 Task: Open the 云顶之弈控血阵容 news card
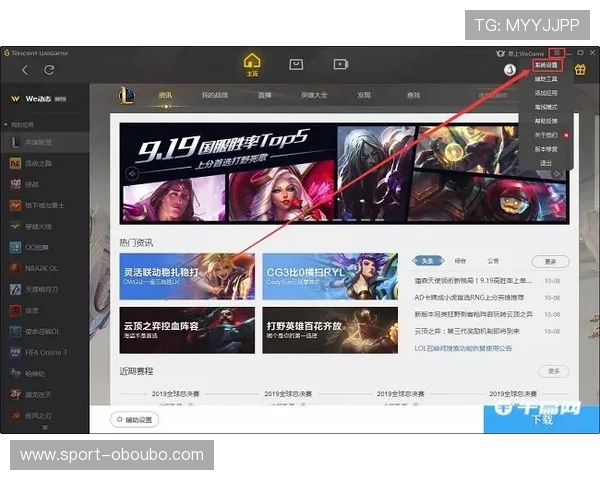(187, 330)
